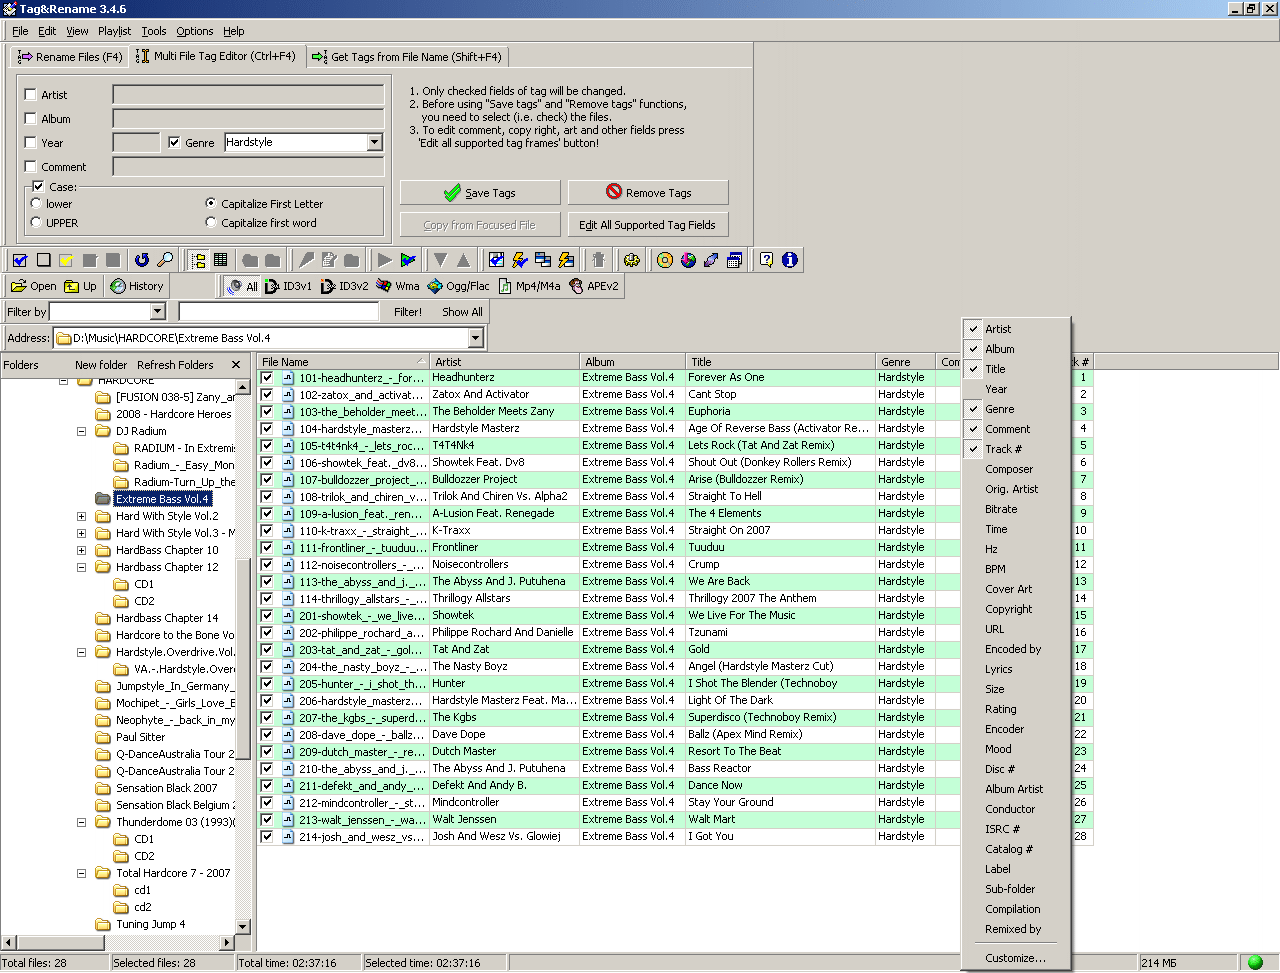Click the yellow gear settings toolbar icon

pyautogui.click(x=632, y=260)
